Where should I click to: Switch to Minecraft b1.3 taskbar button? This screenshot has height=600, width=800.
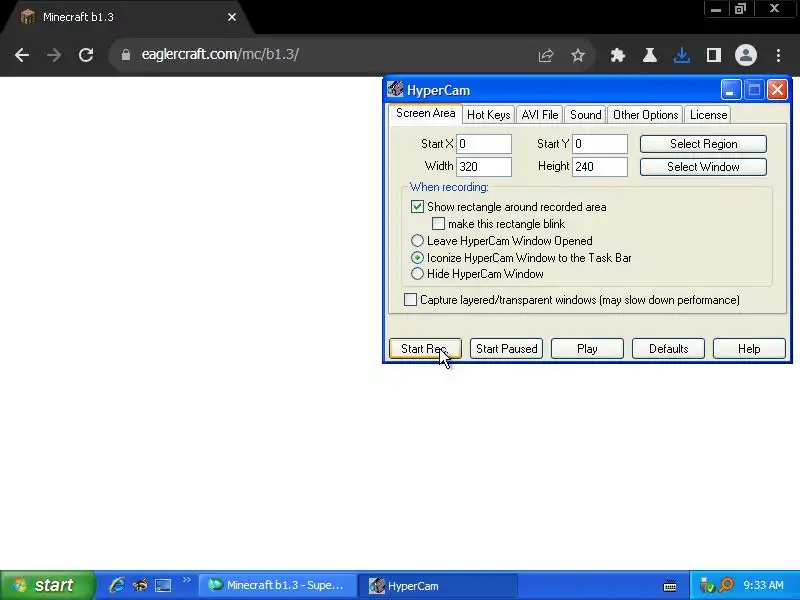pos(278,585)
